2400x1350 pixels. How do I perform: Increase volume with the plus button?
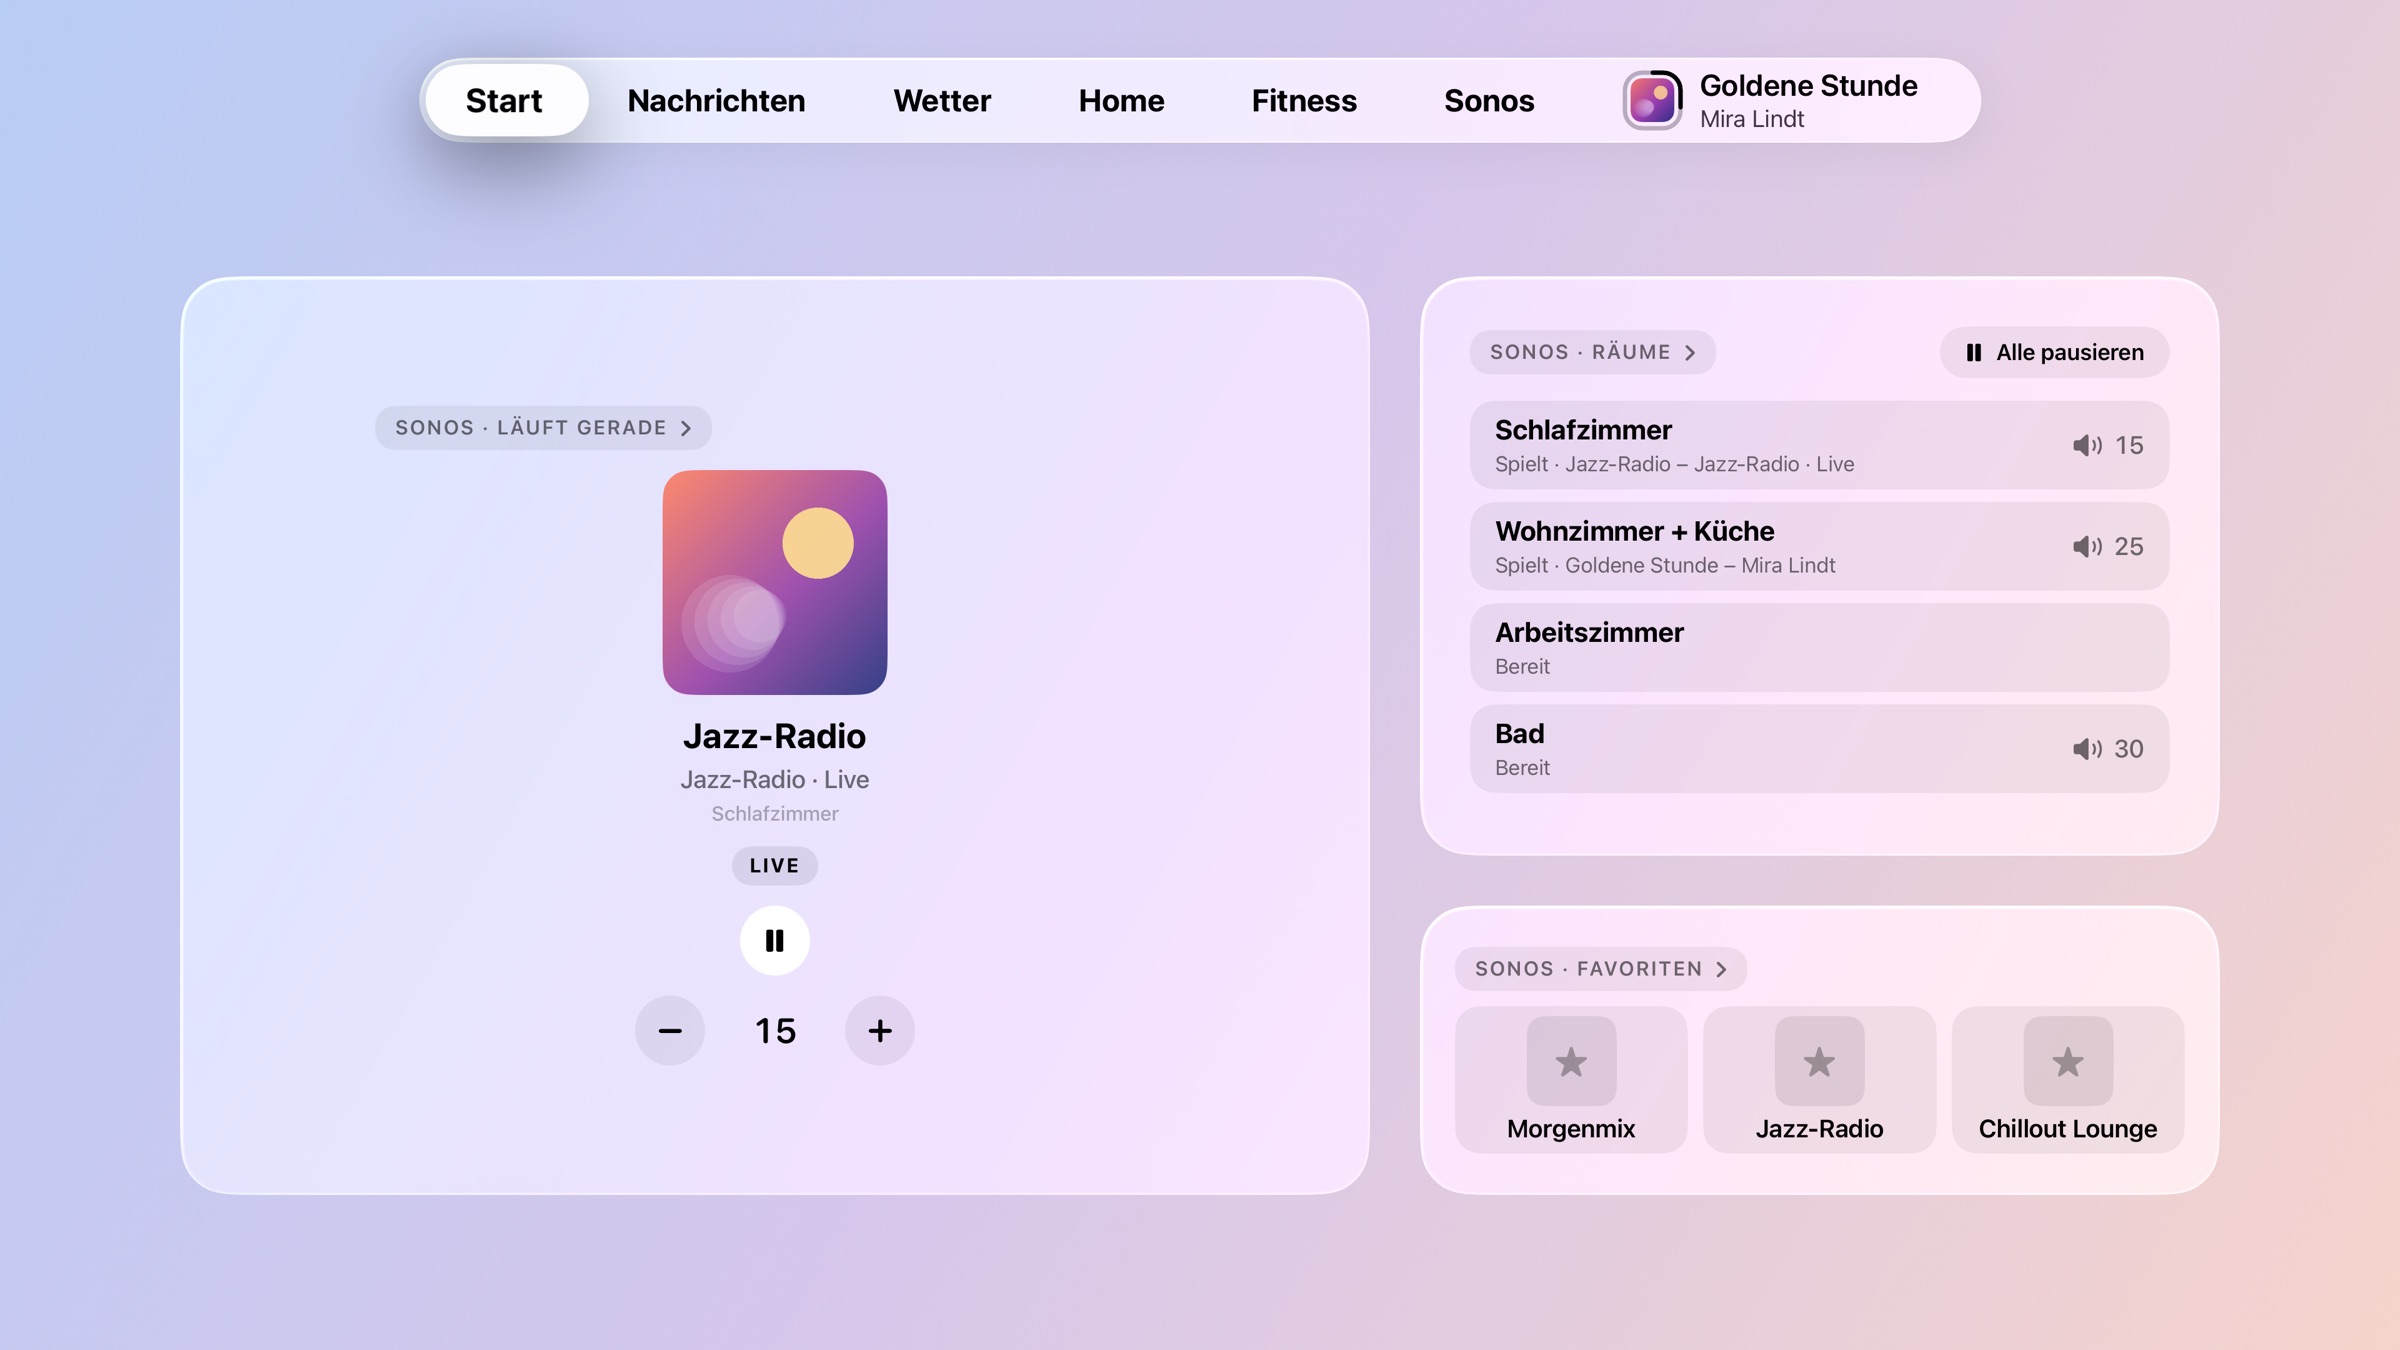pos(879,1030)
